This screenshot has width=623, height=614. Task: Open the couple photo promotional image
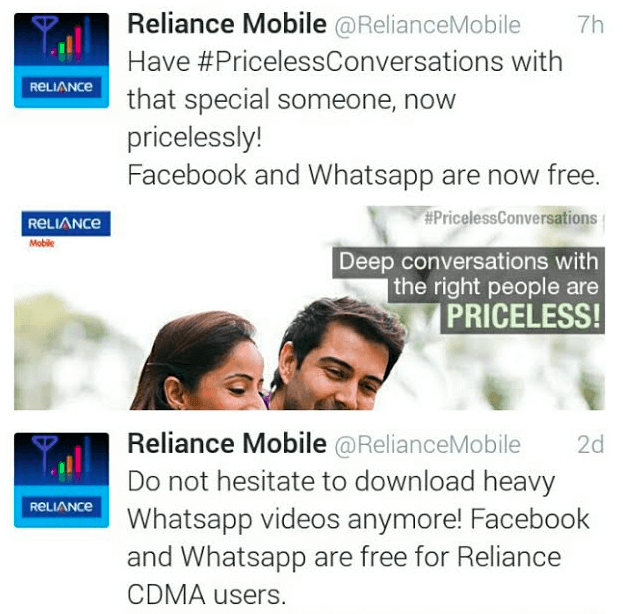click(310, 308)
